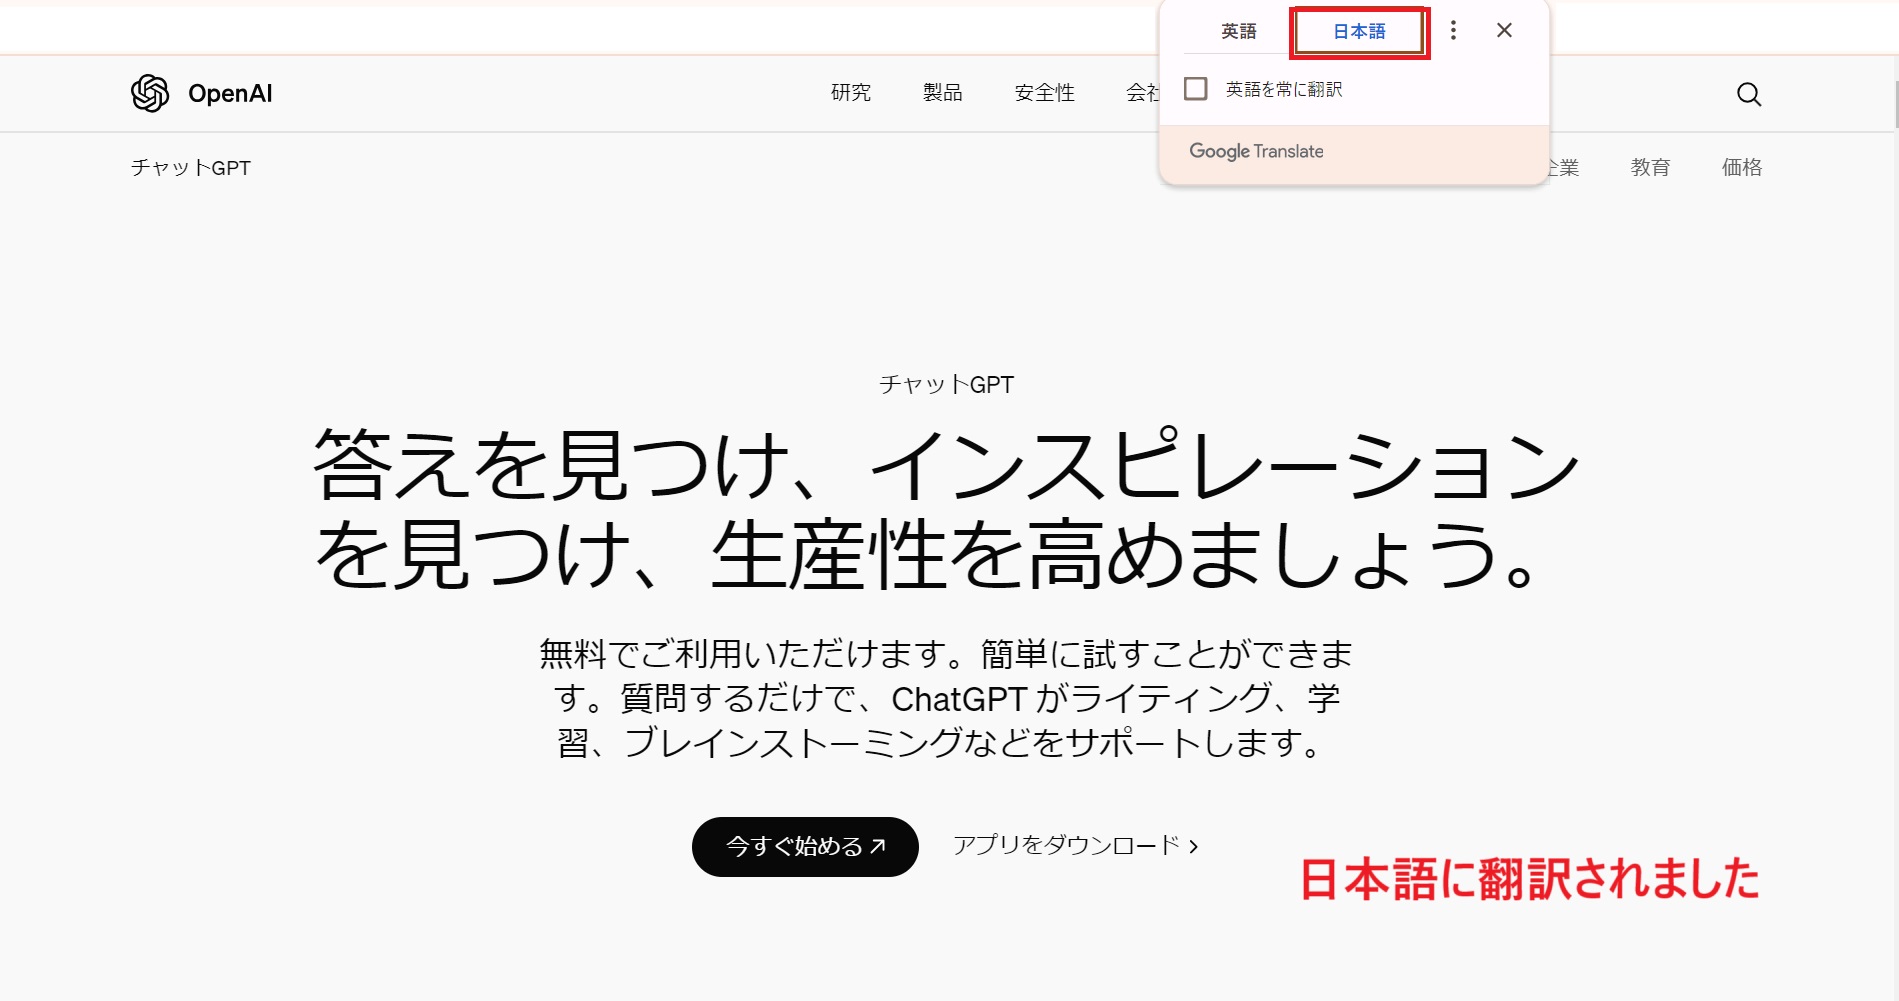
Task: Click the OpenAI wordmark text
Action: [x=230, y=94]
